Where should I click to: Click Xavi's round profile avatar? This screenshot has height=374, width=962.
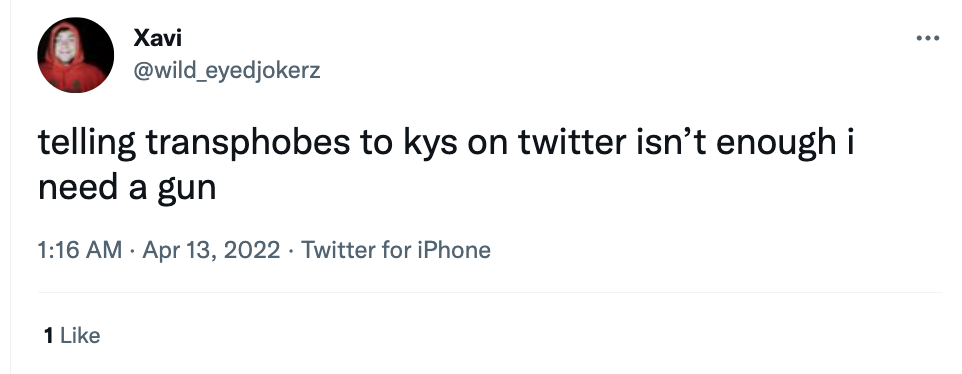75,55
